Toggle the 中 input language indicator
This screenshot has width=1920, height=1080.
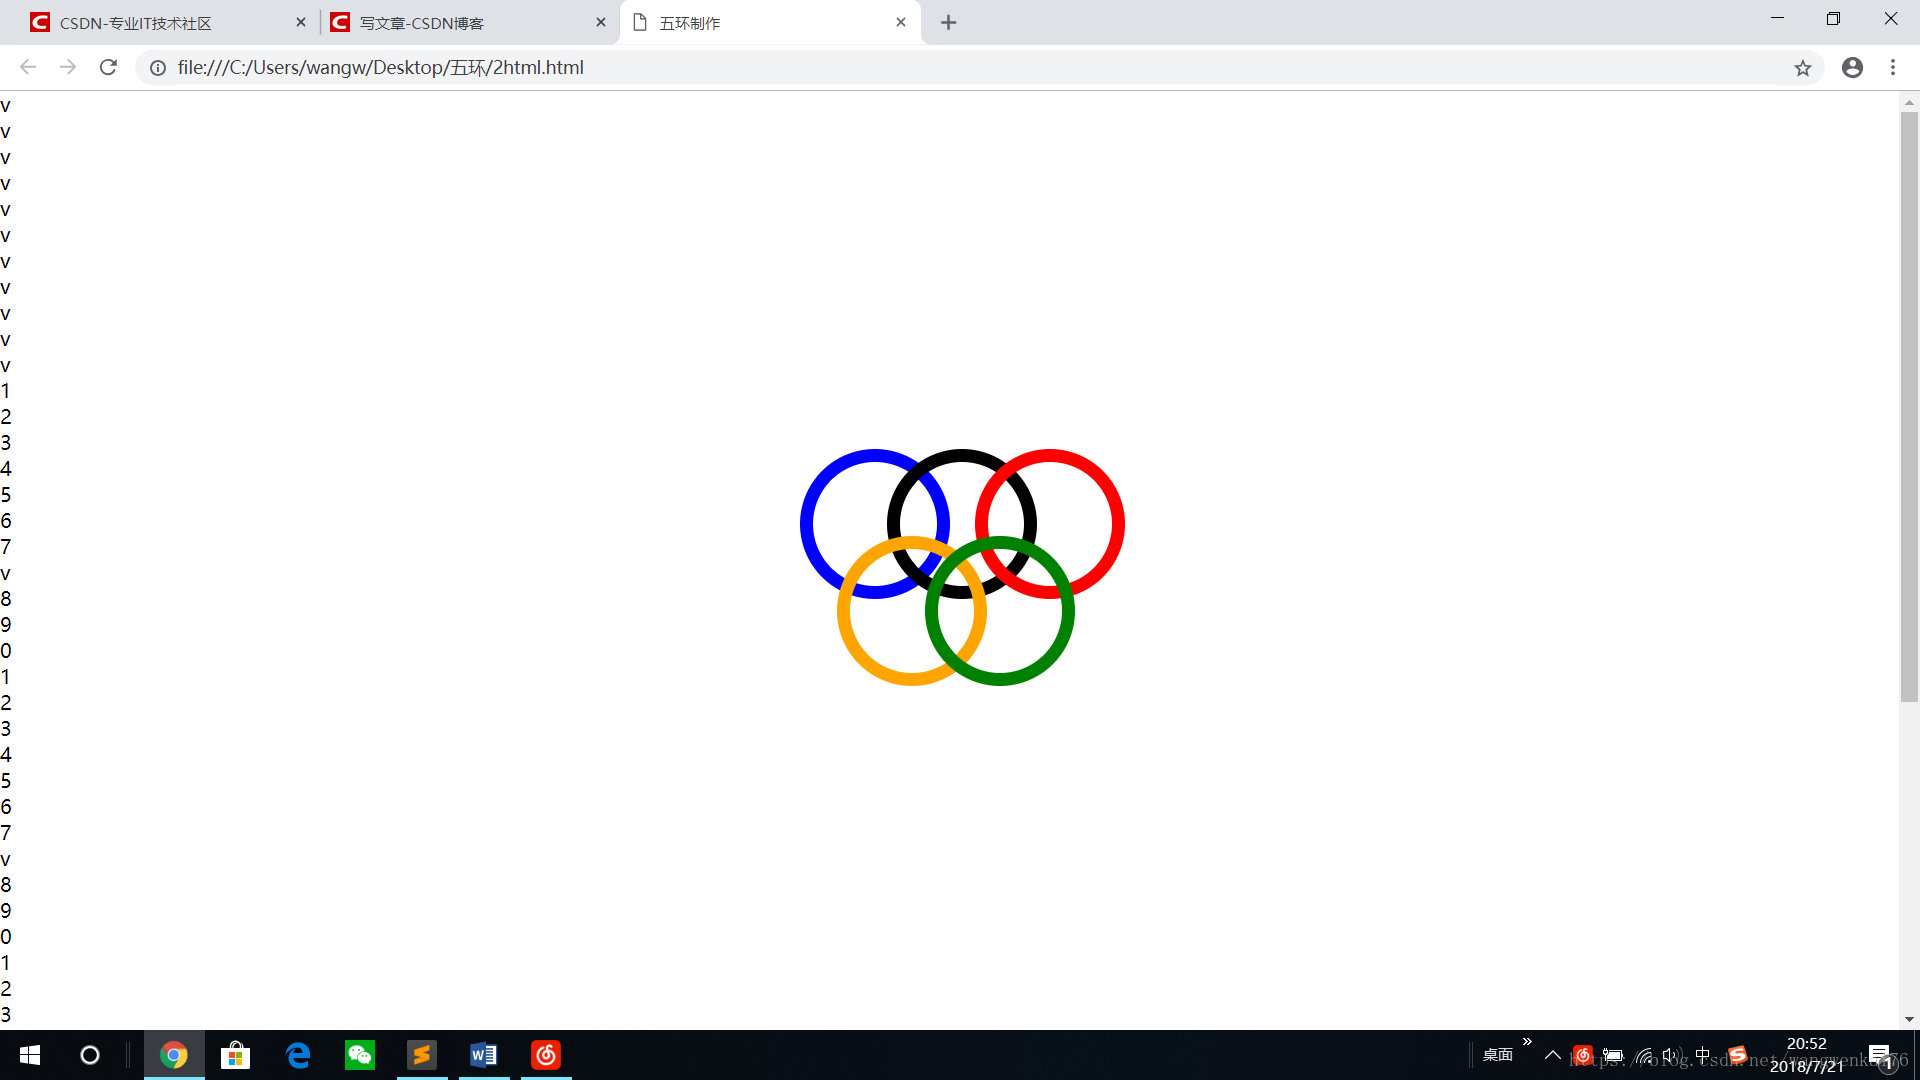tap(1703, 1055)
